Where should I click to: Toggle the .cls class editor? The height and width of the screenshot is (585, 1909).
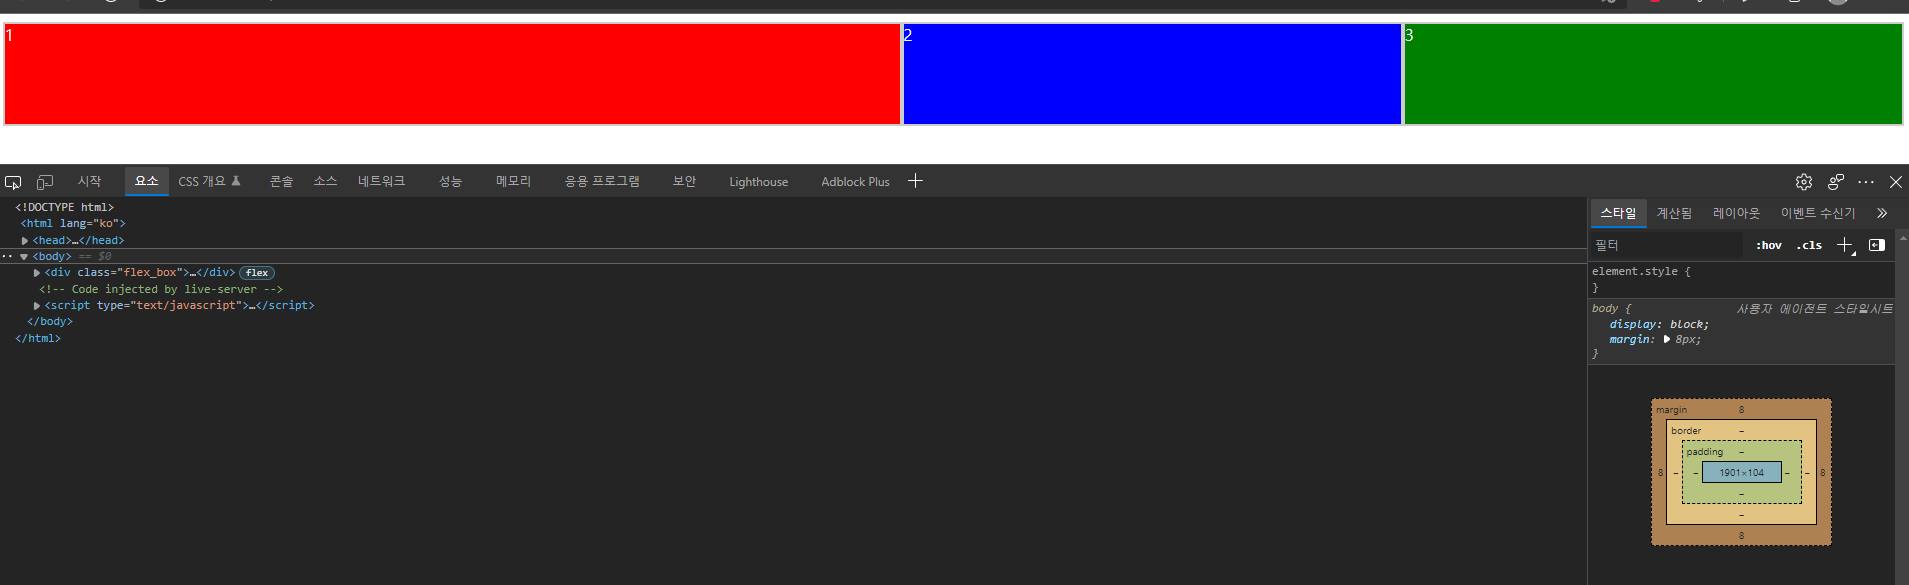point(1809,245)
